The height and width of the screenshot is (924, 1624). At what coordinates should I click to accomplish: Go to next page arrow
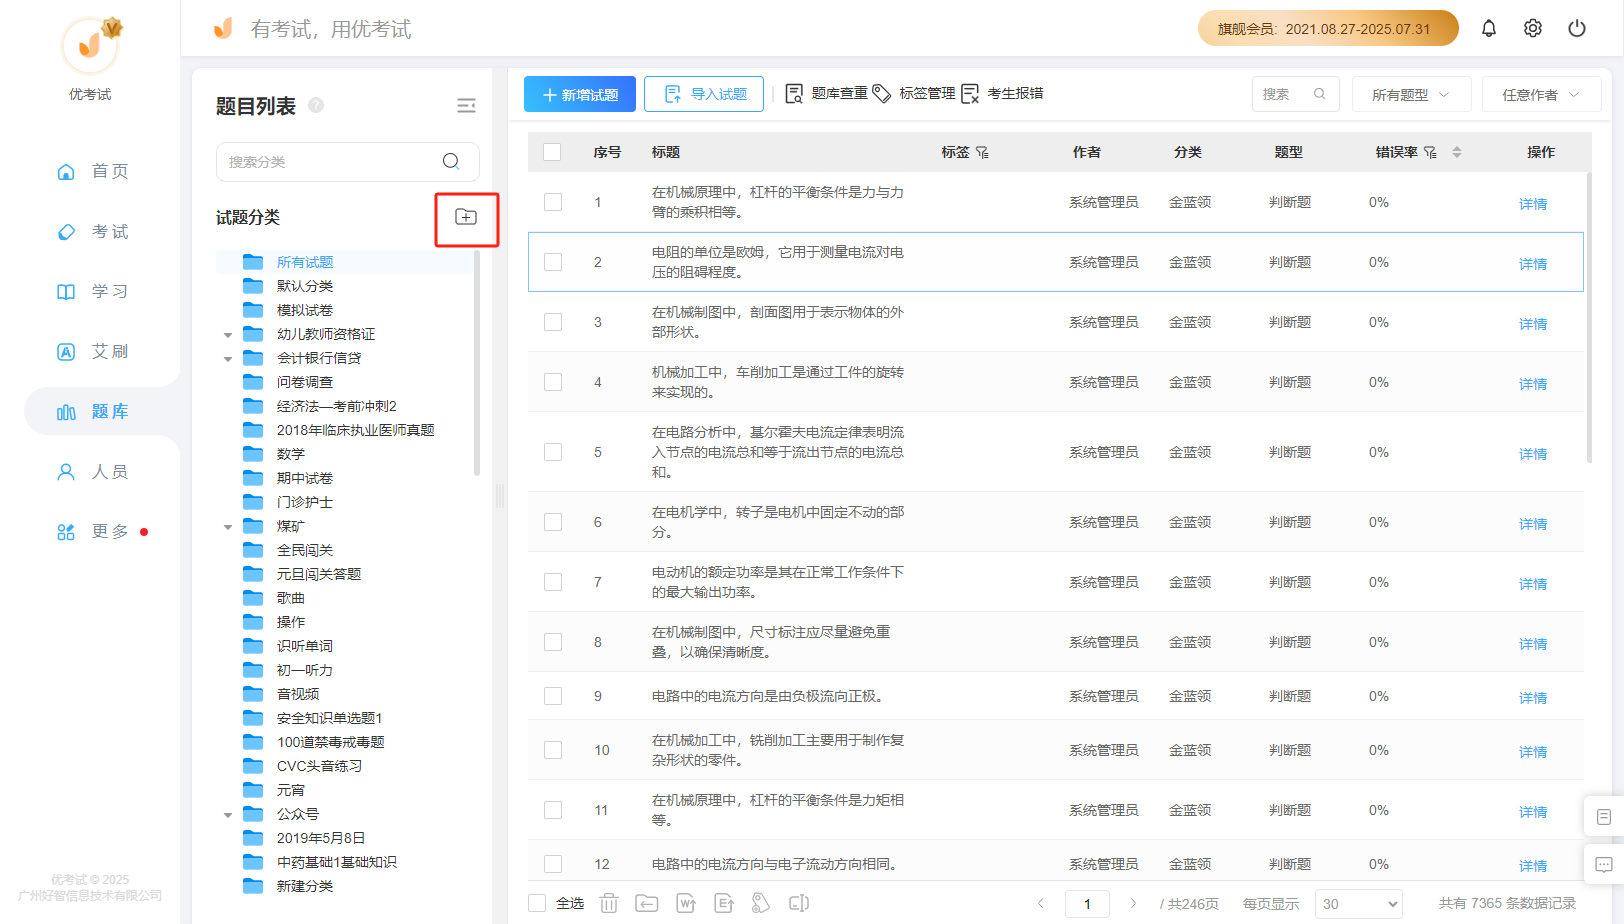[1133, 903]
